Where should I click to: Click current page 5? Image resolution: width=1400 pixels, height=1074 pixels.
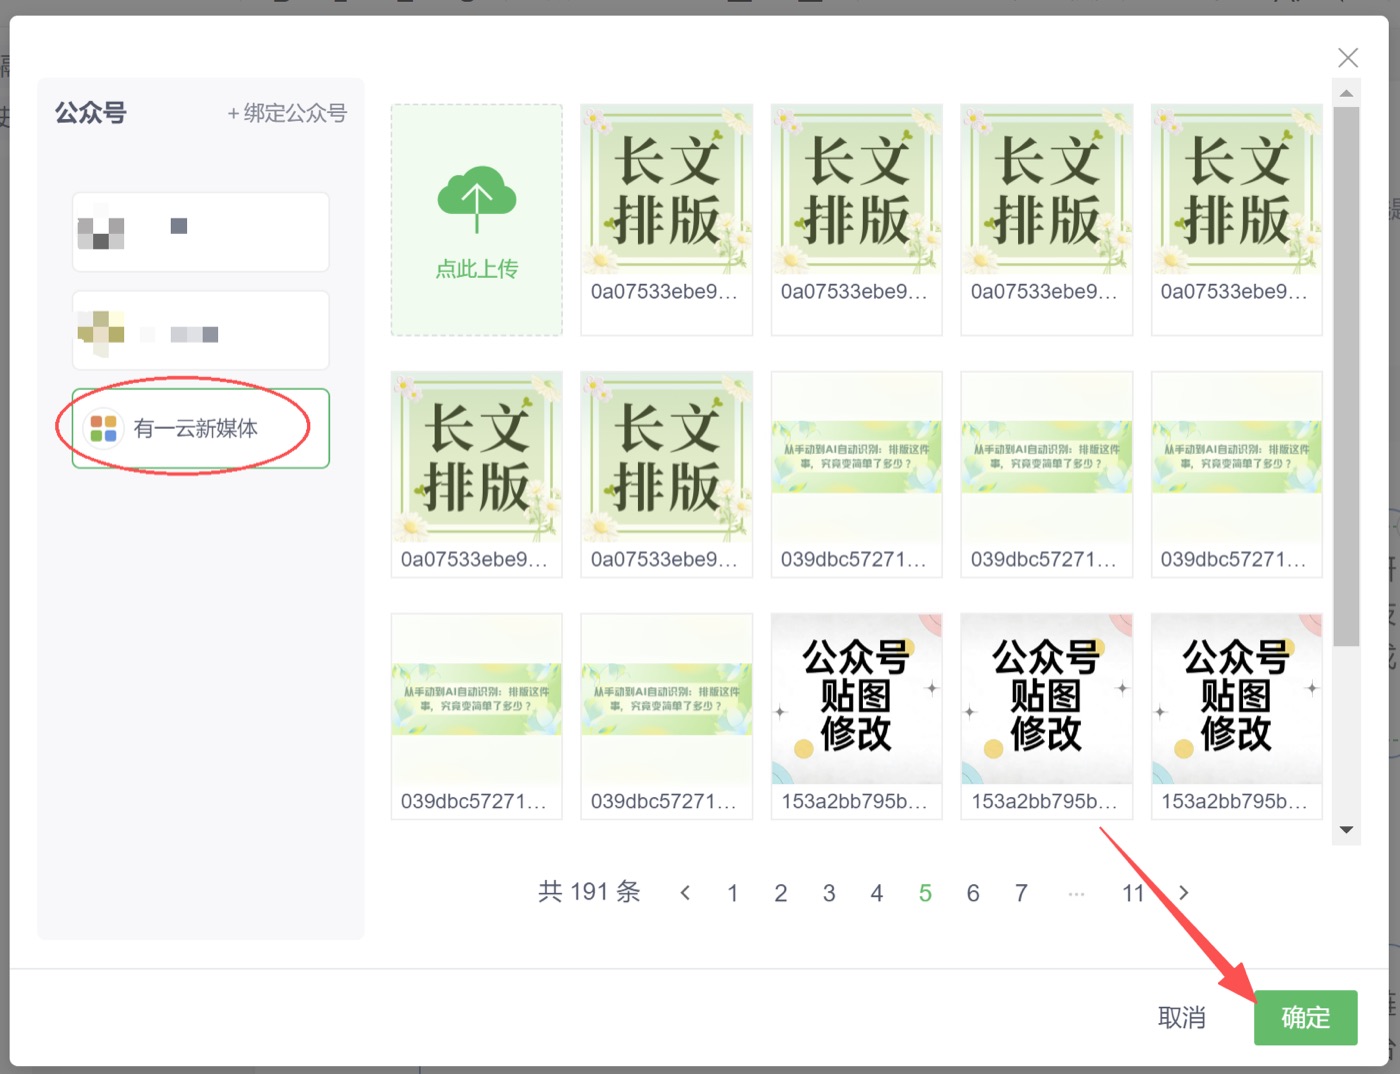[x=925, y=893]
